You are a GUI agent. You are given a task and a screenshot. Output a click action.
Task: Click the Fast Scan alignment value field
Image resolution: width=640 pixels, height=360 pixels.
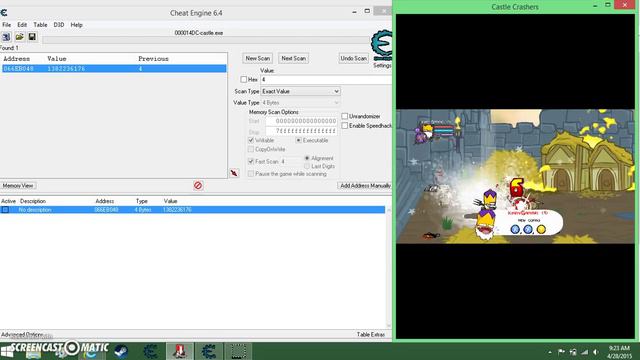pos(290,162)
